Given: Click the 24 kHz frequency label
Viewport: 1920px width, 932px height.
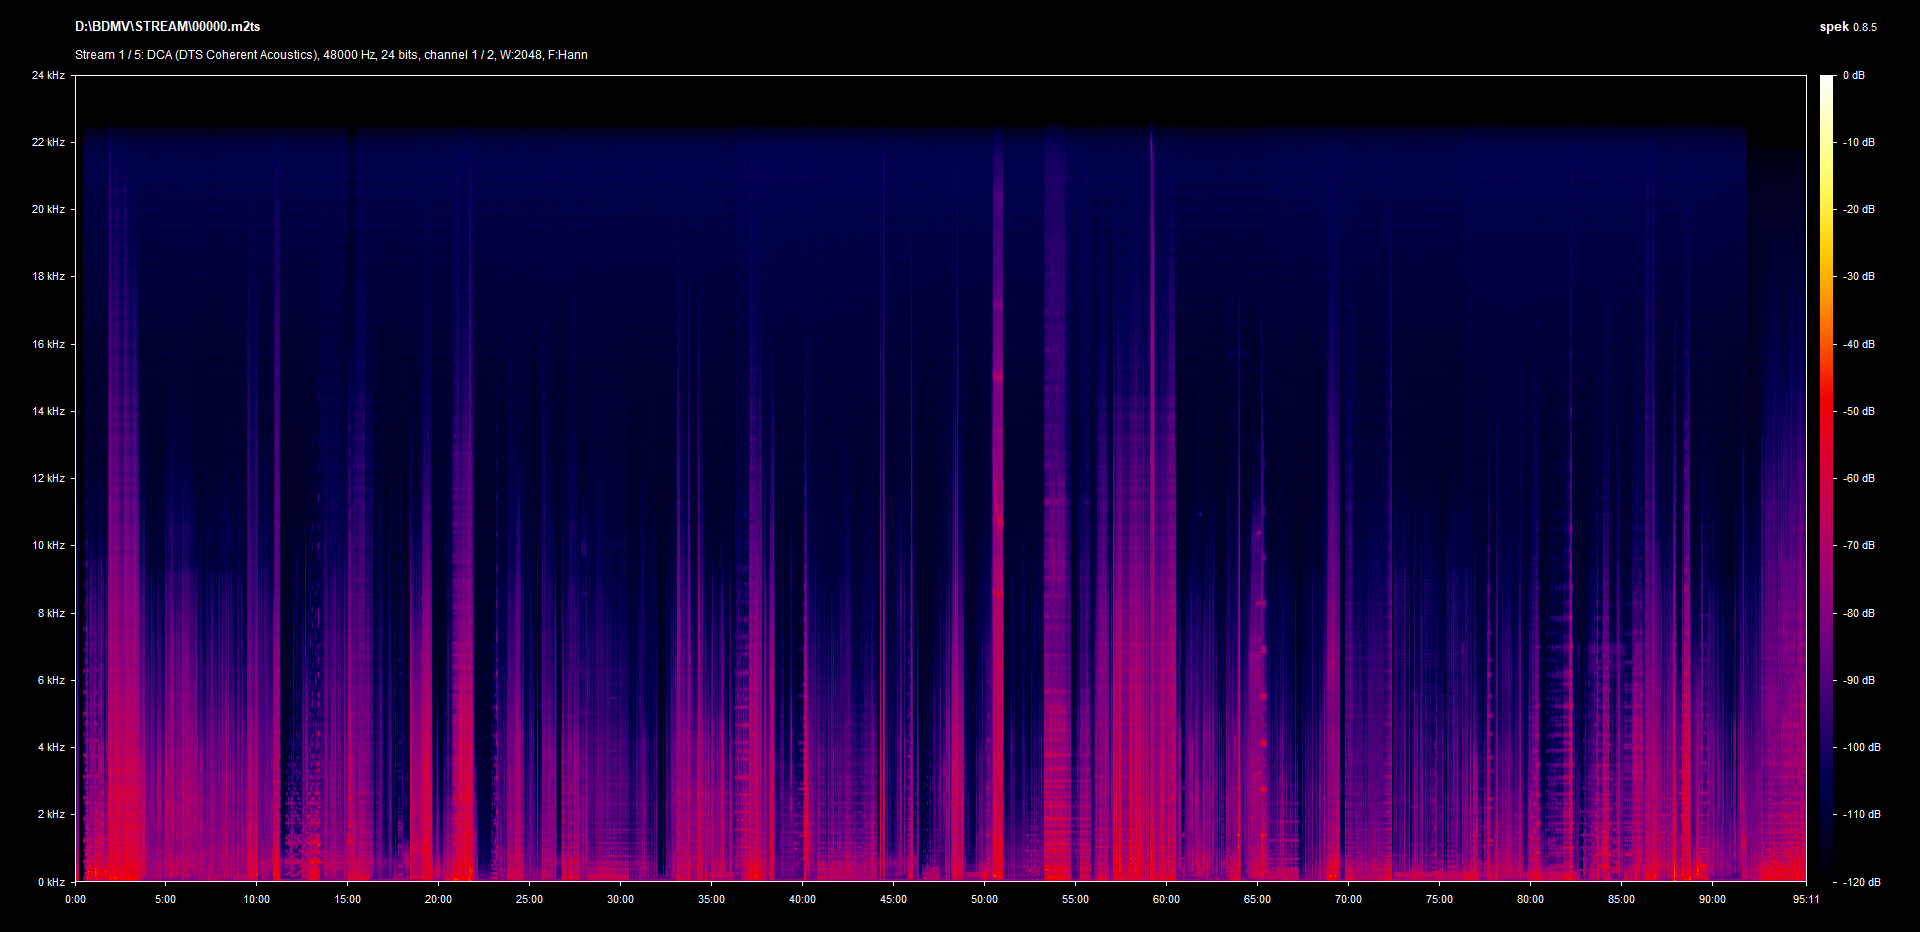Looking at the screenshot, I should (48, 75).
